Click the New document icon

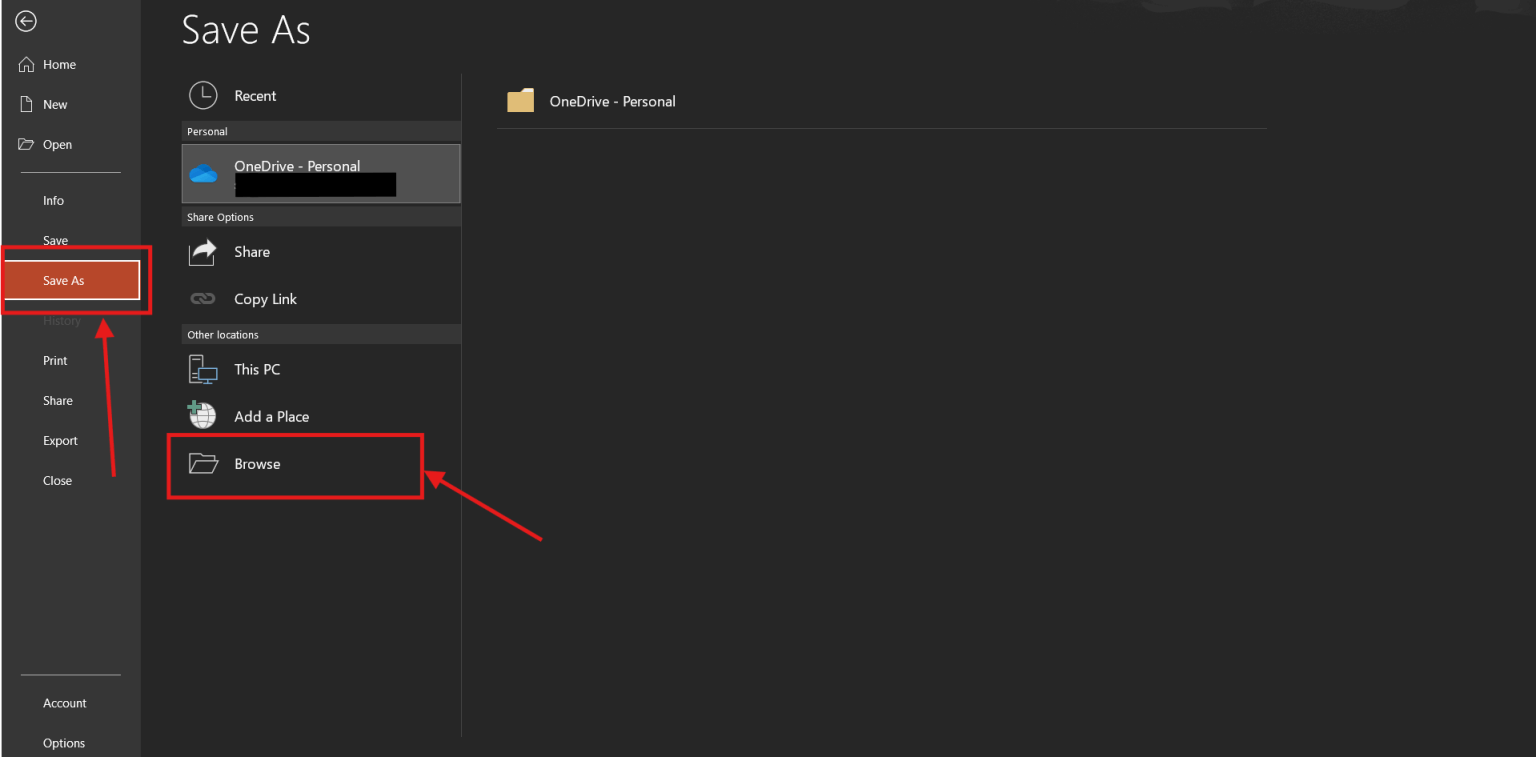point(26,103)
